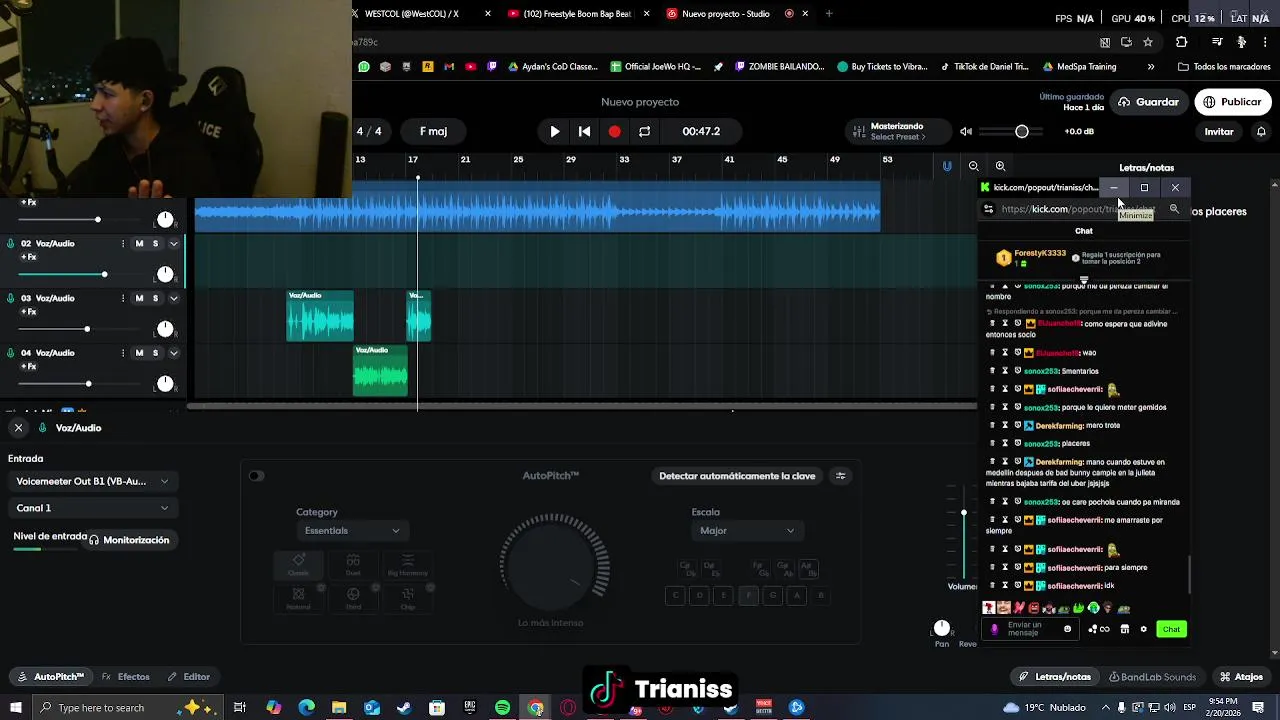1280x720 pixels.
Task: Select the Natural AutoPitch preset
Action: (298, 598)
